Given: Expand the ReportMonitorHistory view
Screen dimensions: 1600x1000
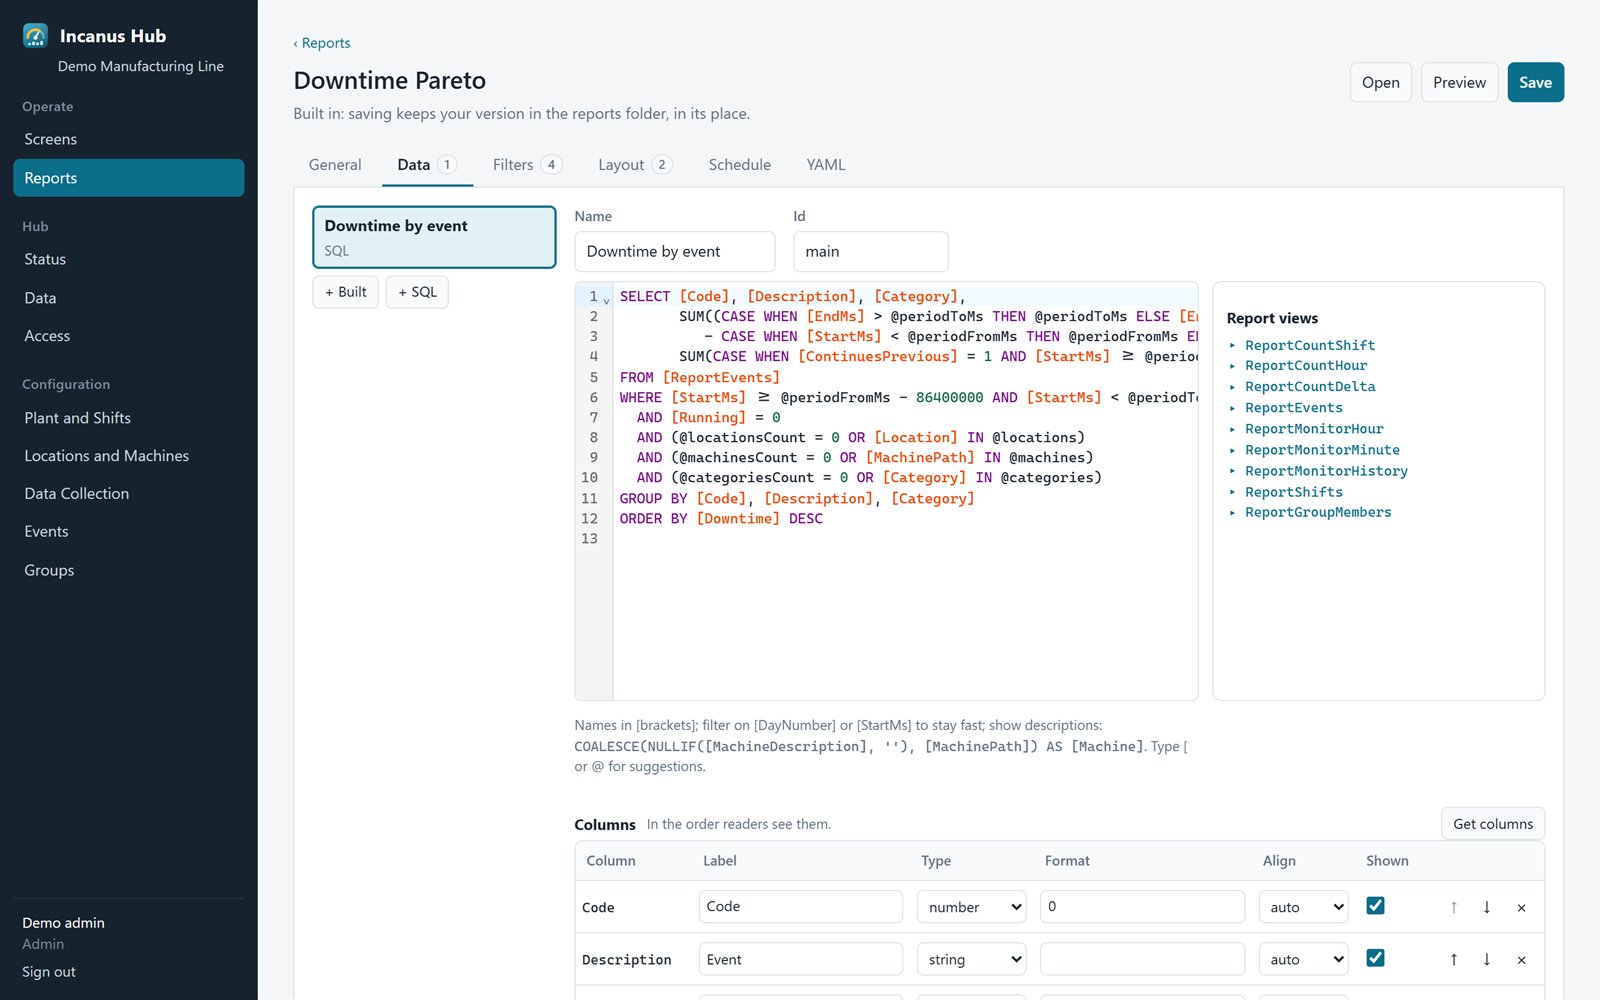Looking at the screenshot, I should [x=1325, y=471].
